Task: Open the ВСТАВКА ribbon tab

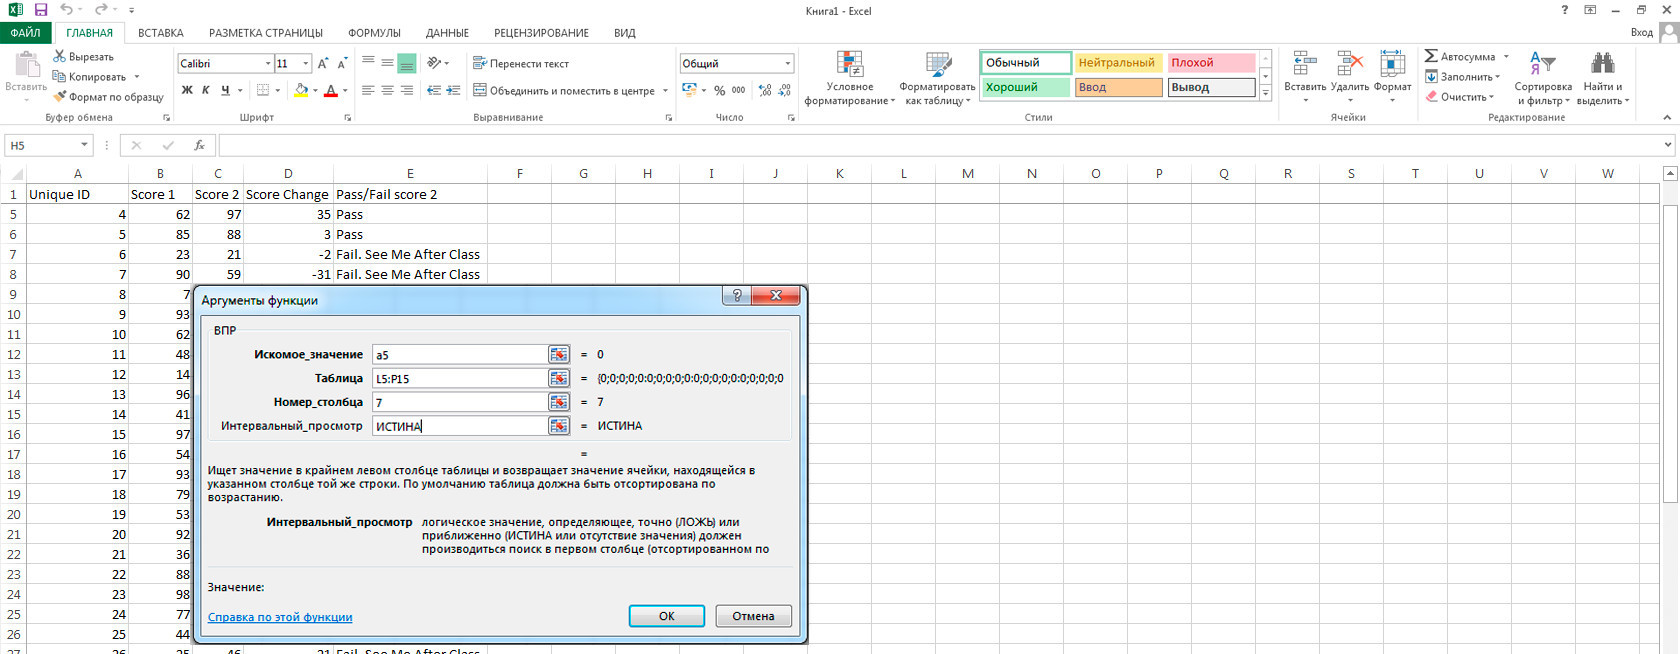Action: point(160,33)
